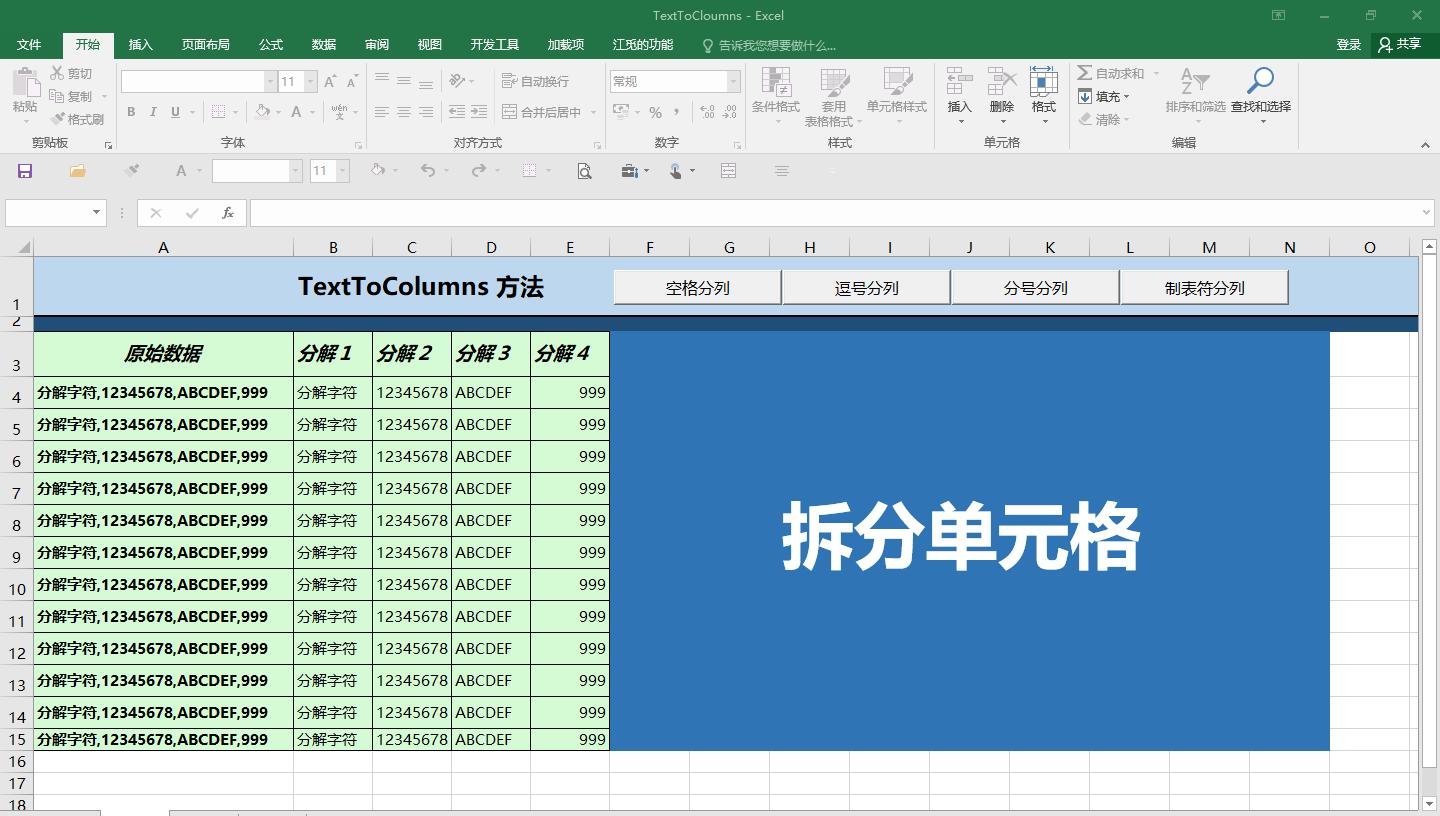Click the Save icon on quick access toolbar
1440x816 pixels.
click(x=22, y=170)
